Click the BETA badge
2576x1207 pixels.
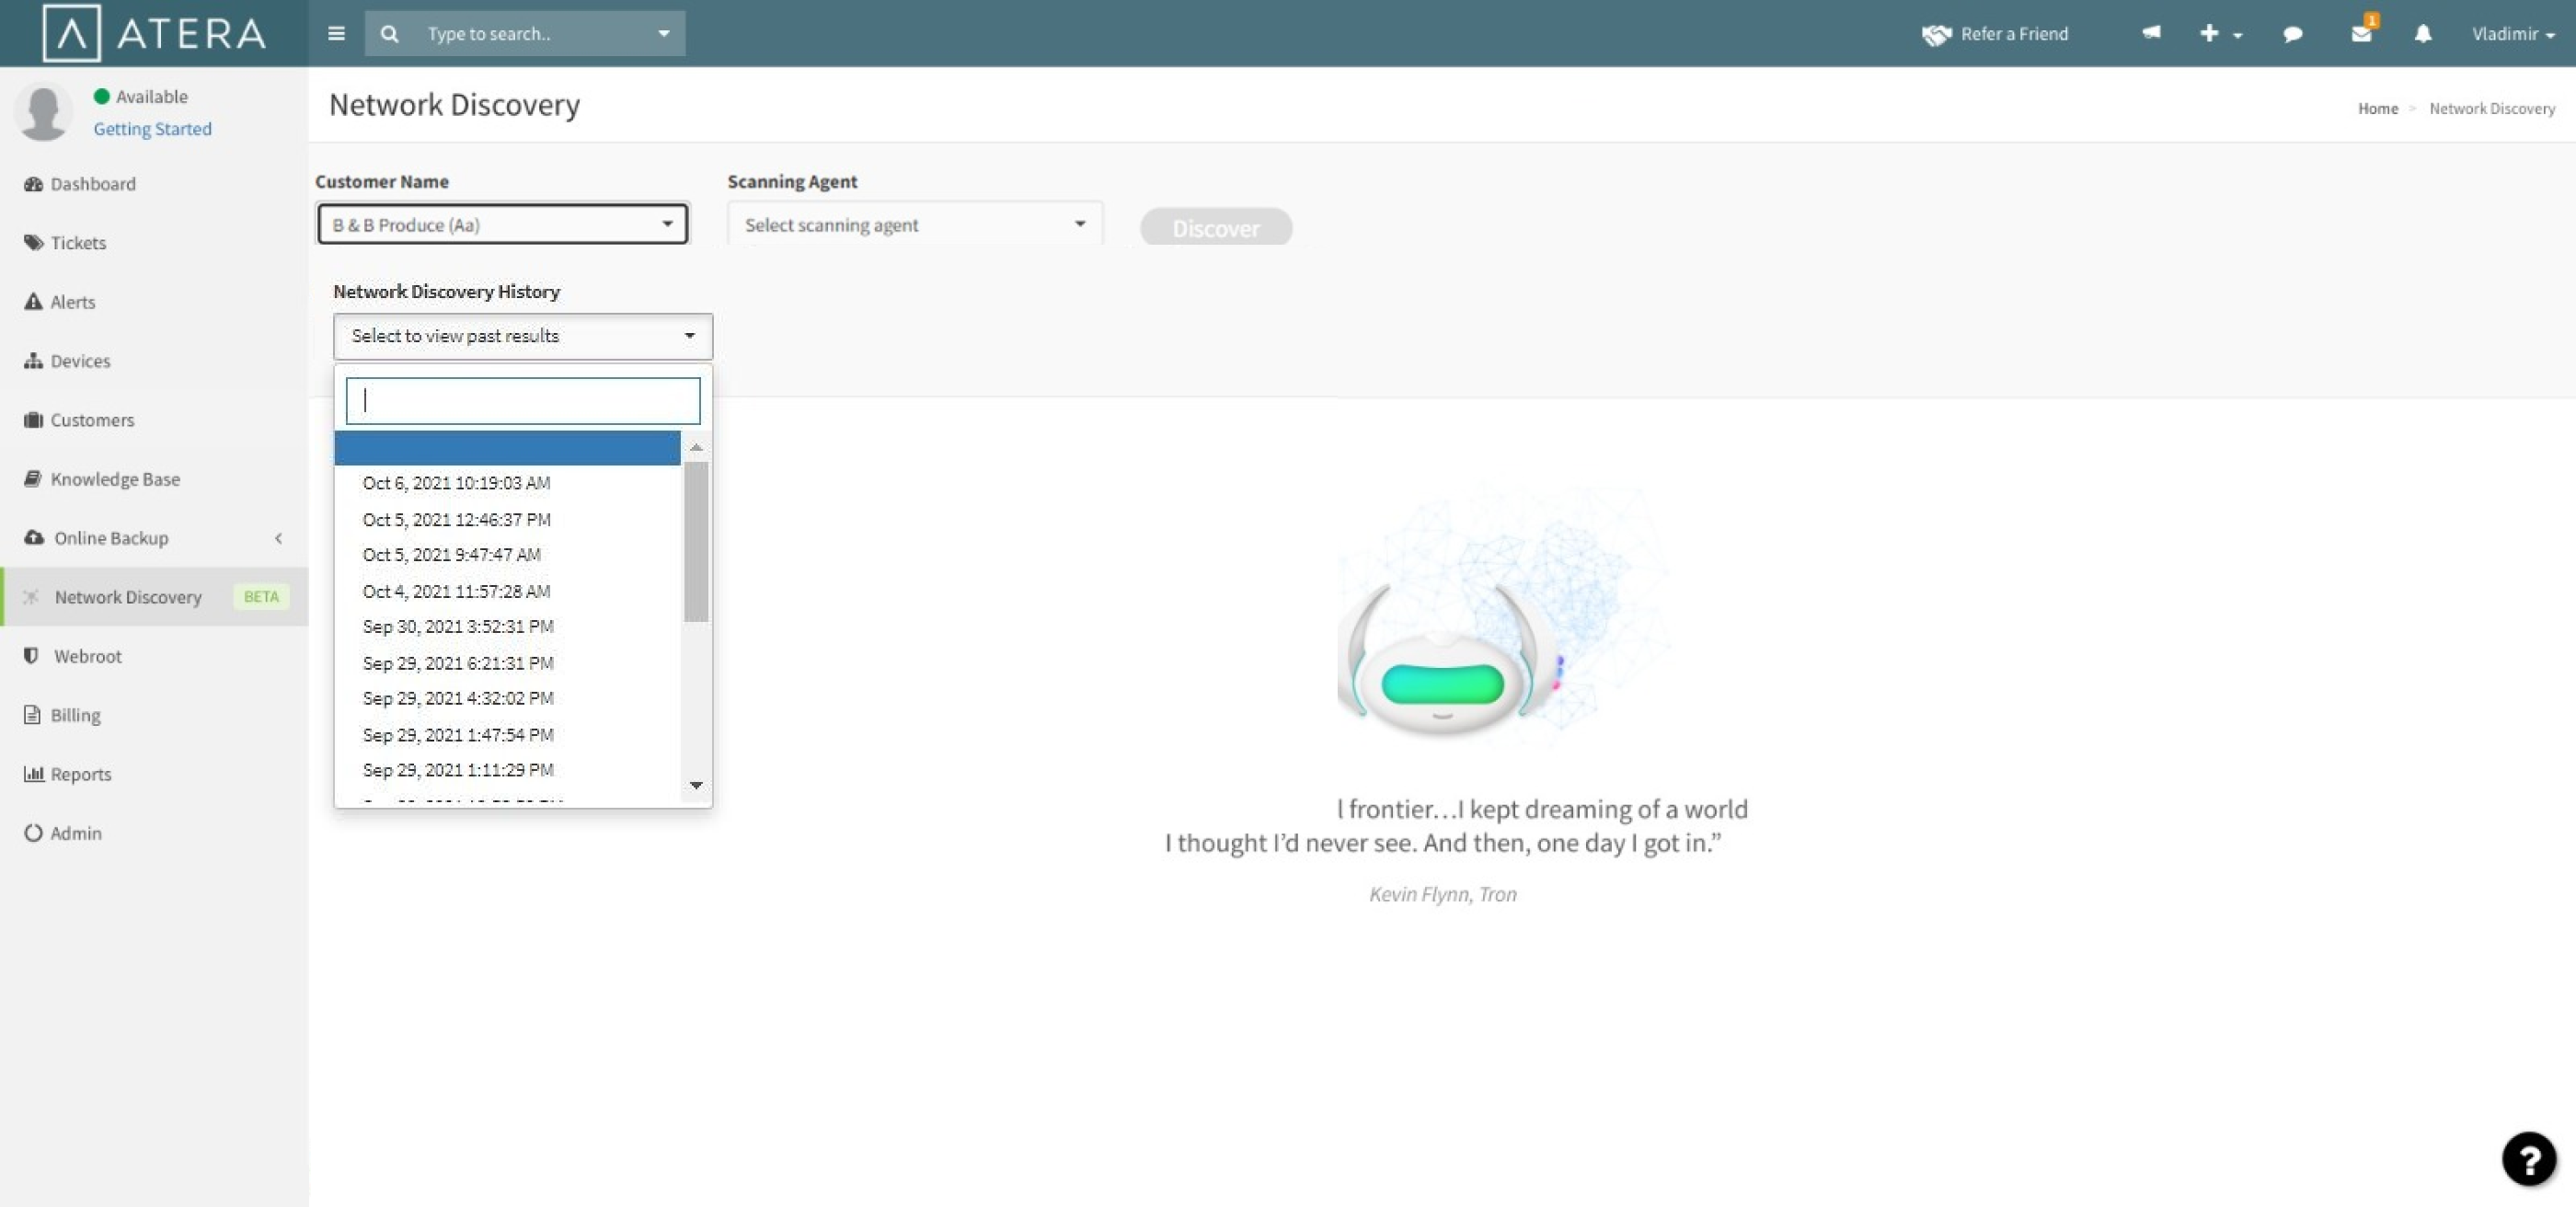(261, 596)
